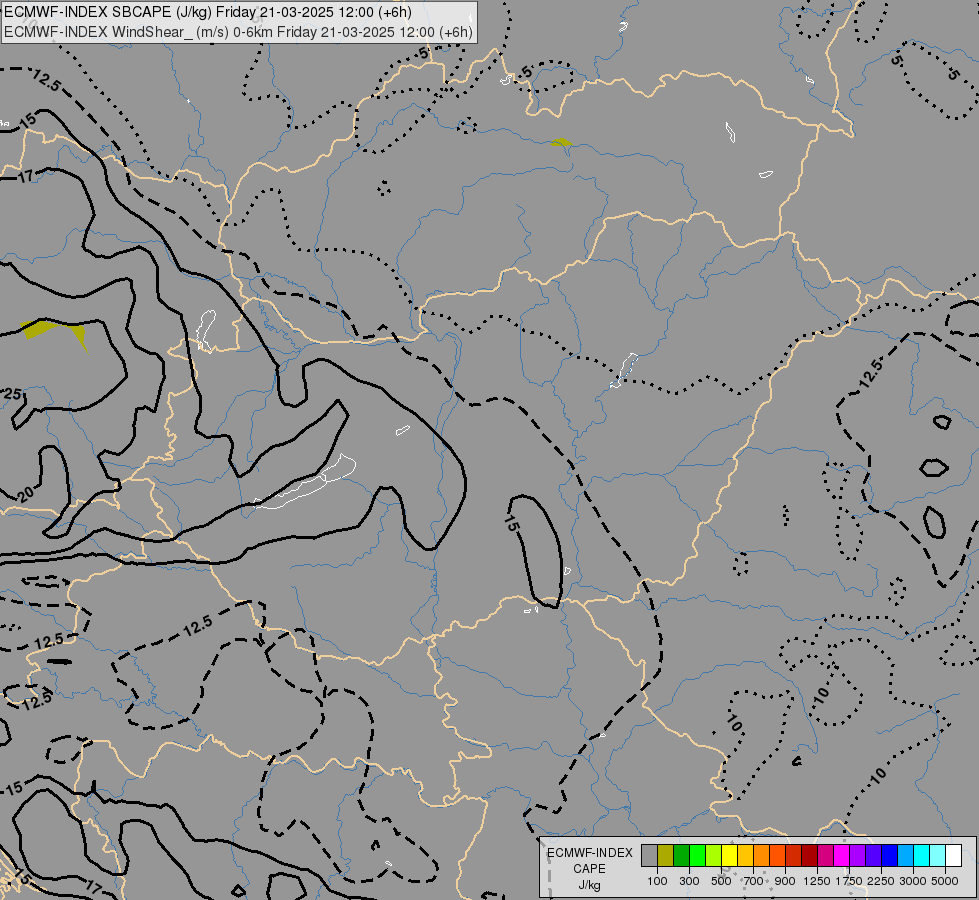Select the orange-red swatch left of 900
This screenshot has width=979, height=900.
click(x=777, y=856)
